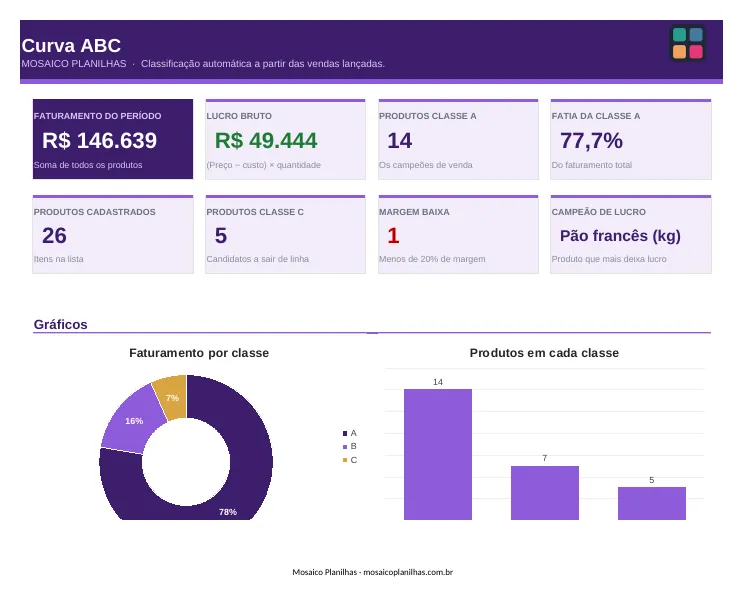Click the bar labeled 7

click(545, 493)
